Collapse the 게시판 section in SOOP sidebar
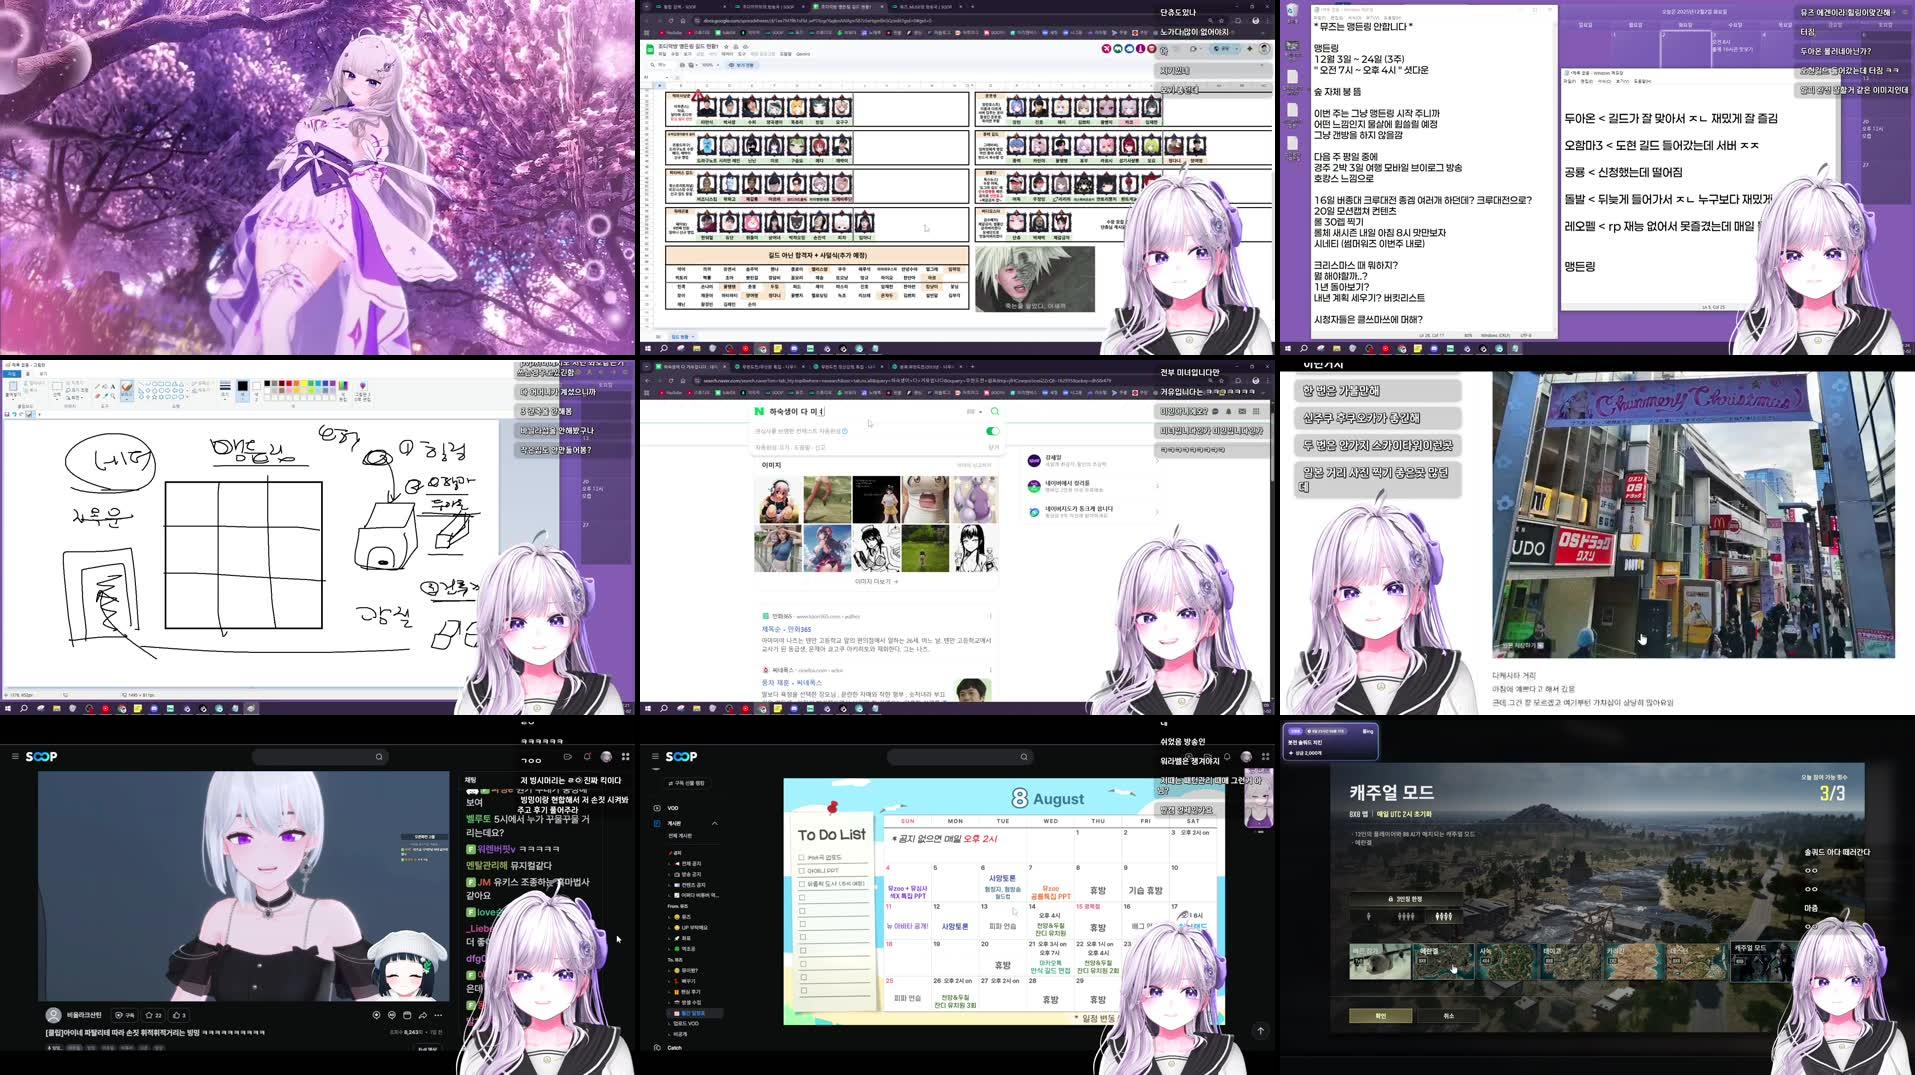This screenshot has height=1075, width=1915. coord(715,823)
